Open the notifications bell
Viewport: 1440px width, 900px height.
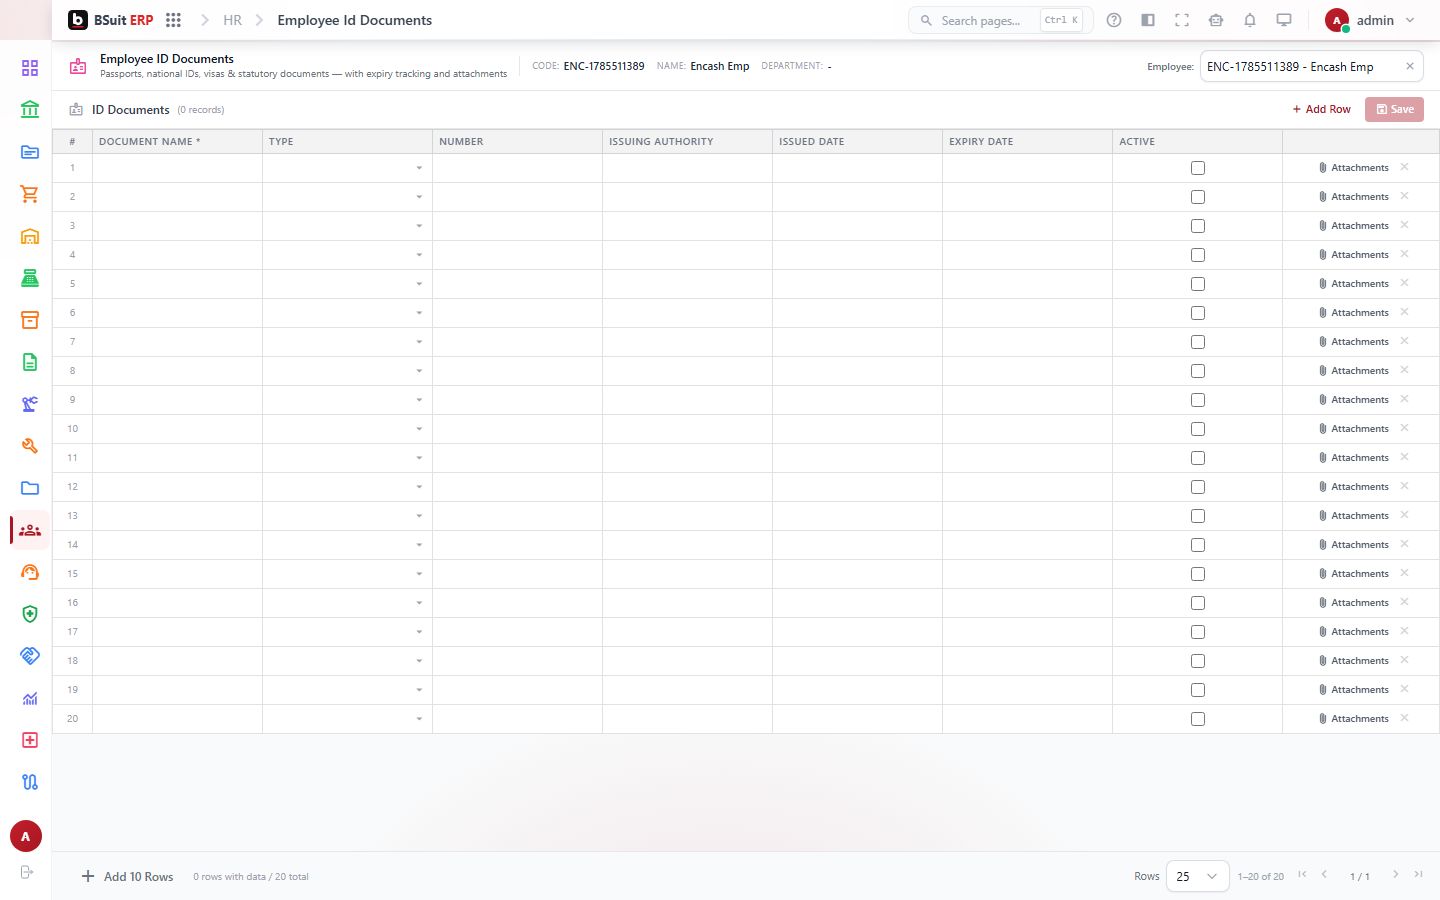(1250, 20)
